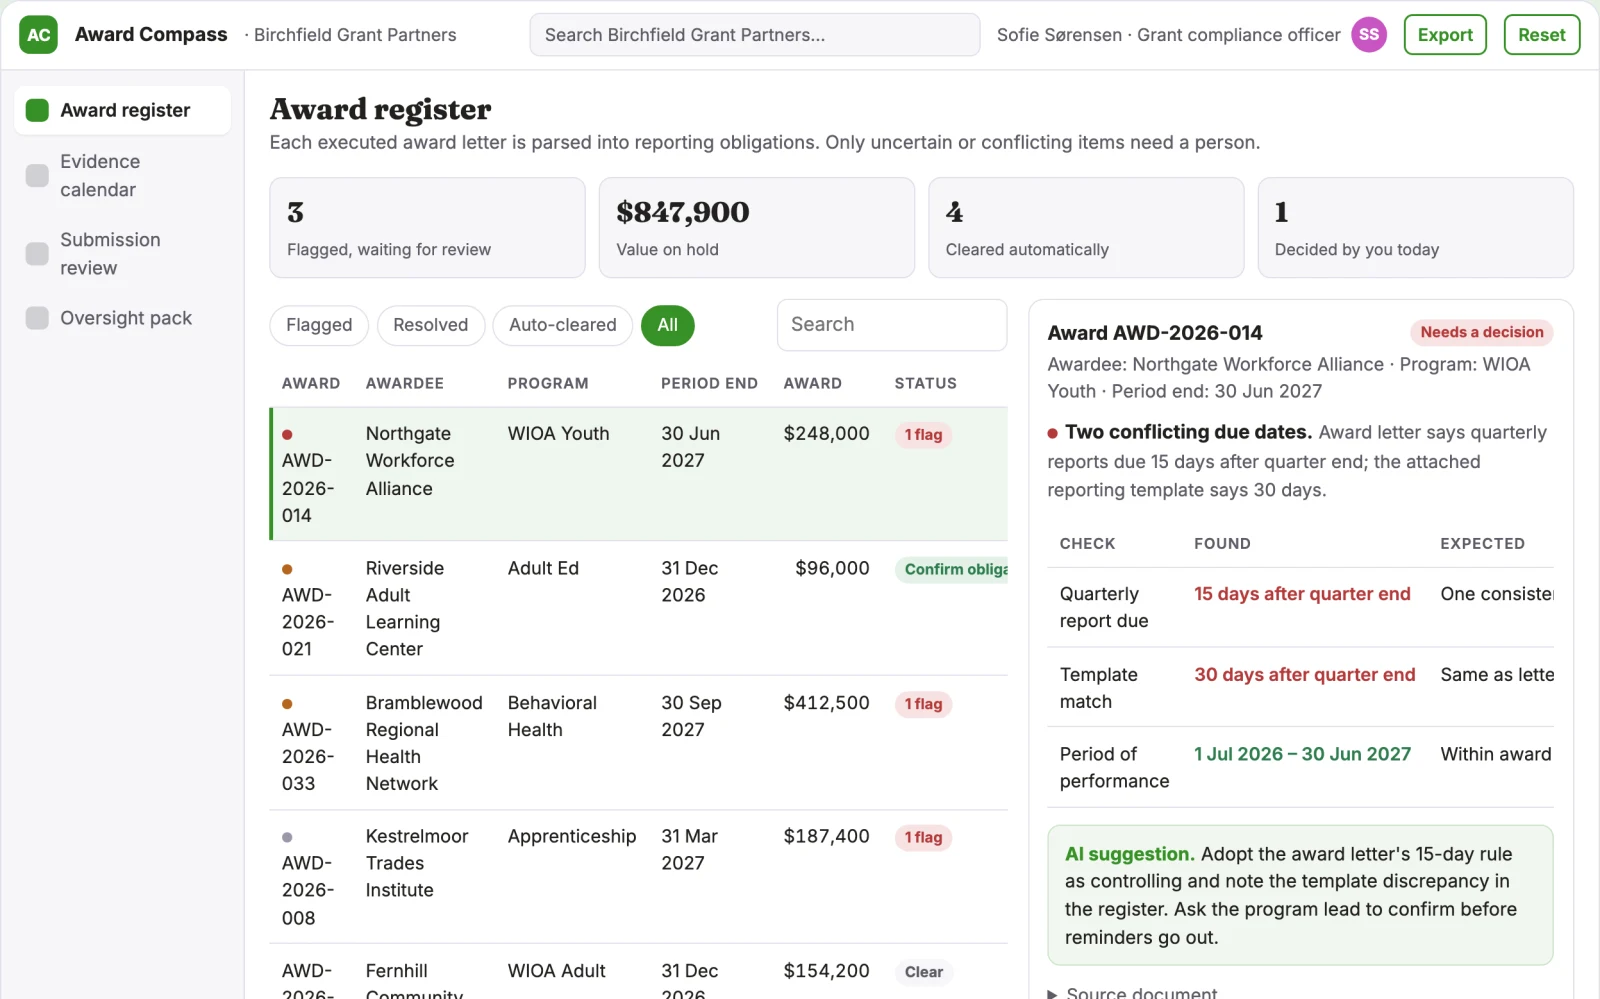
Task: Click the Confirm obligation badge for Riverside
Action: 951,569
